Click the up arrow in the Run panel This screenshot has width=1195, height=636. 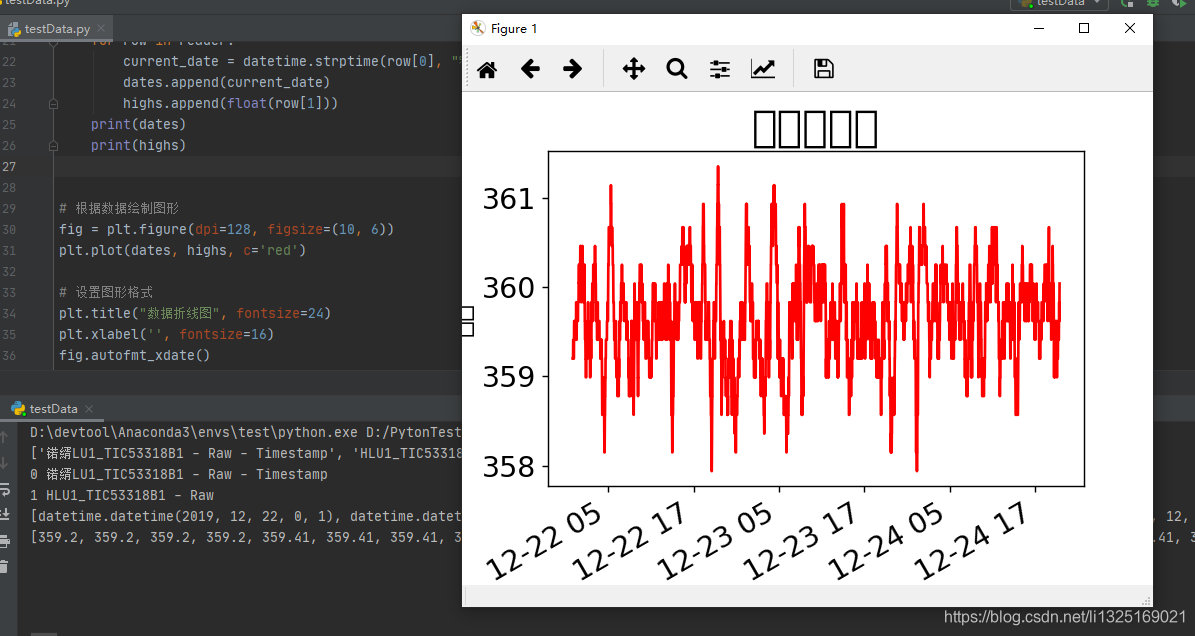click(5, 437)
